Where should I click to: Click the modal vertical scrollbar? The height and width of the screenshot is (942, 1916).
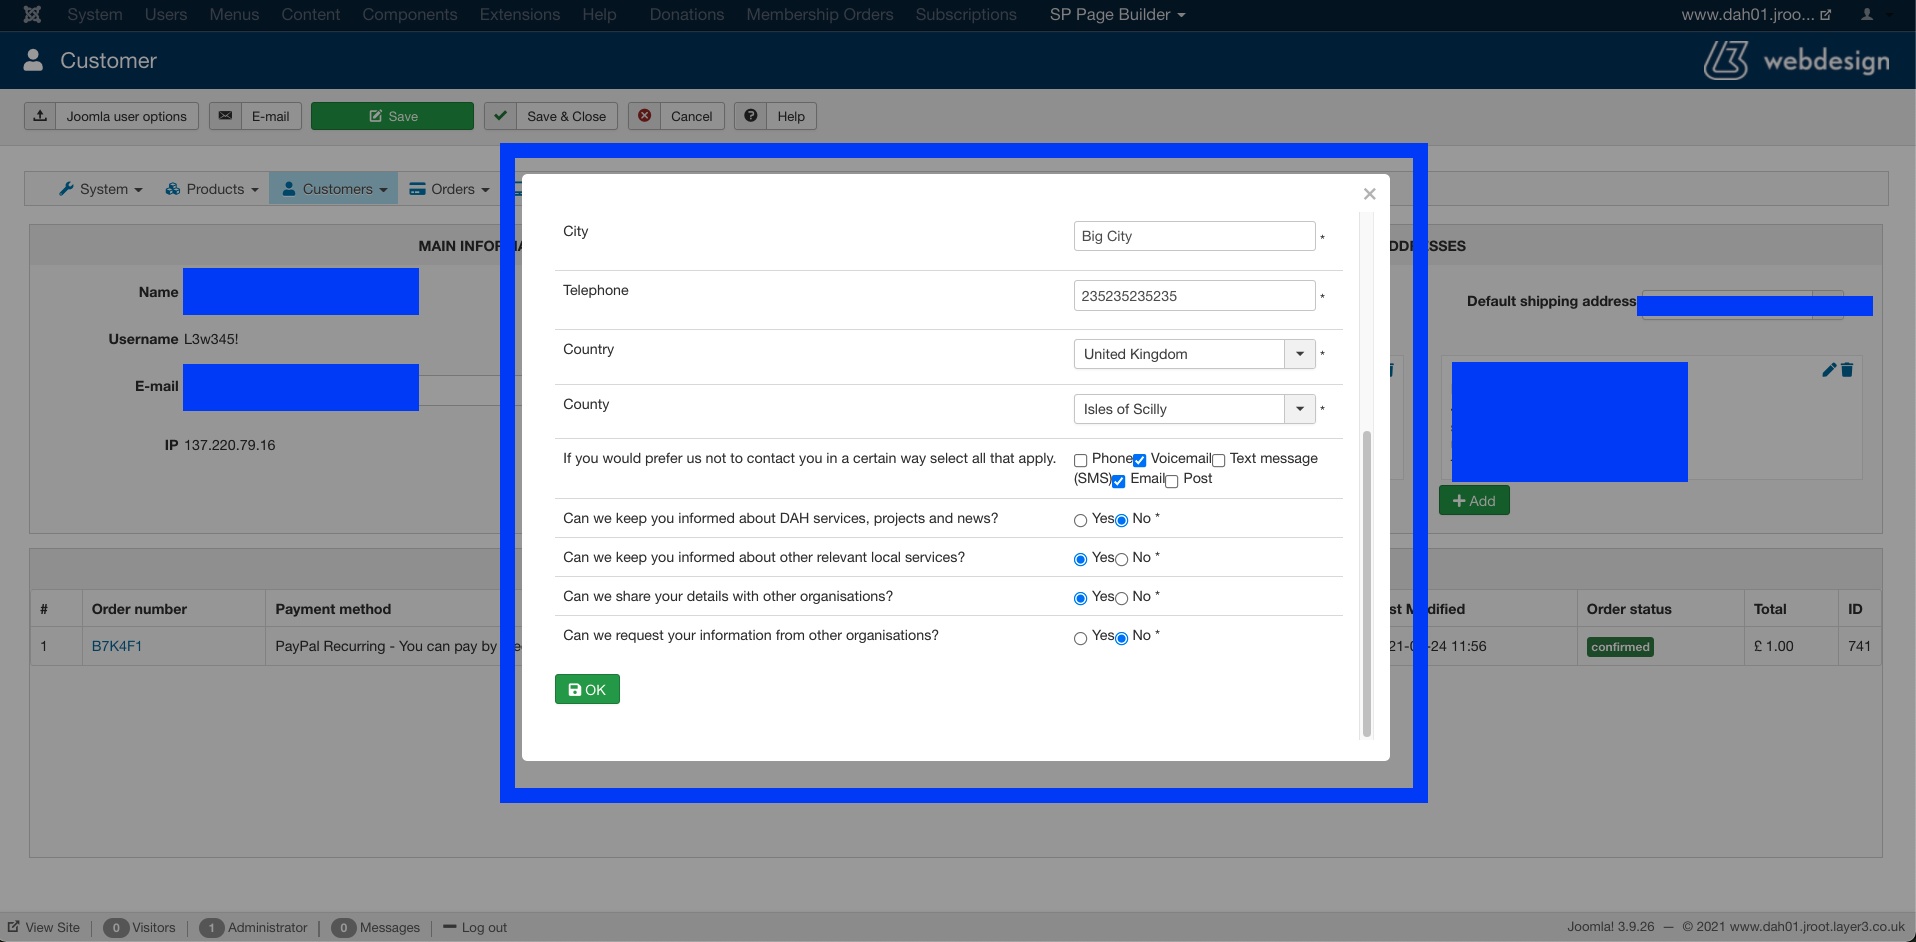pyautogui.click(x=1366, y=584)
